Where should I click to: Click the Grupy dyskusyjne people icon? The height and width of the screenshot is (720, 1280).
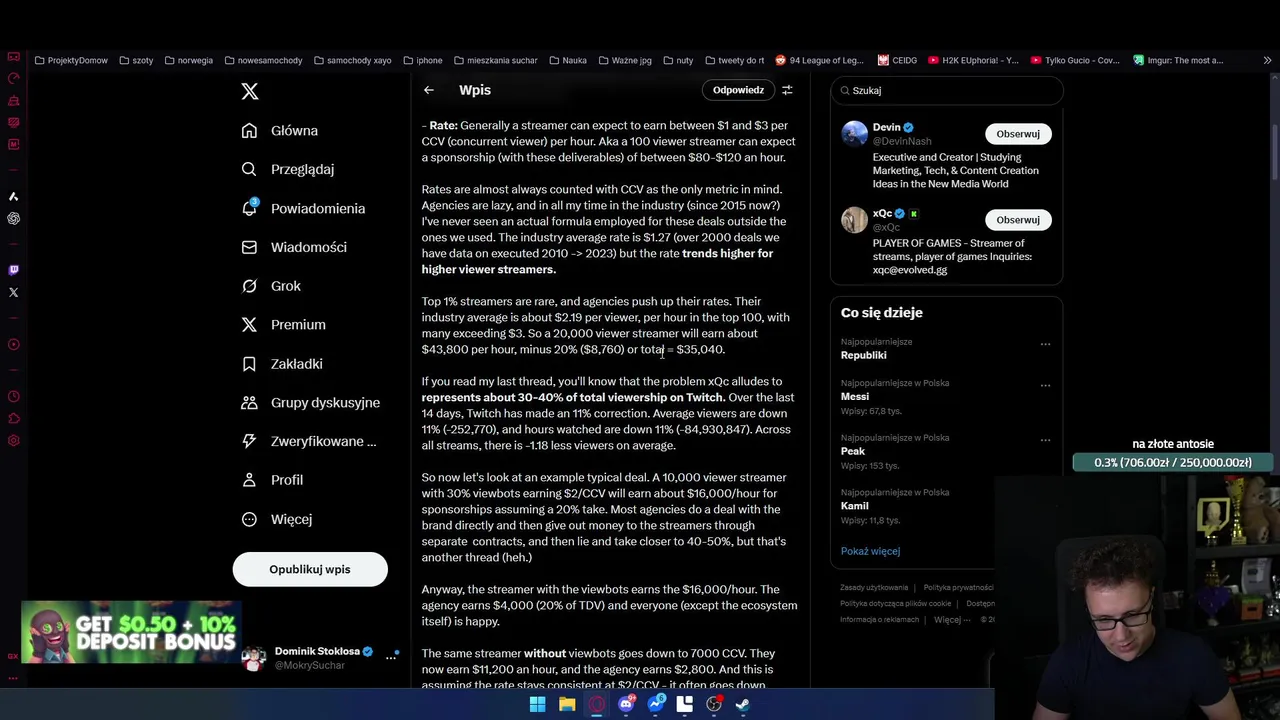tap(249, 402)
